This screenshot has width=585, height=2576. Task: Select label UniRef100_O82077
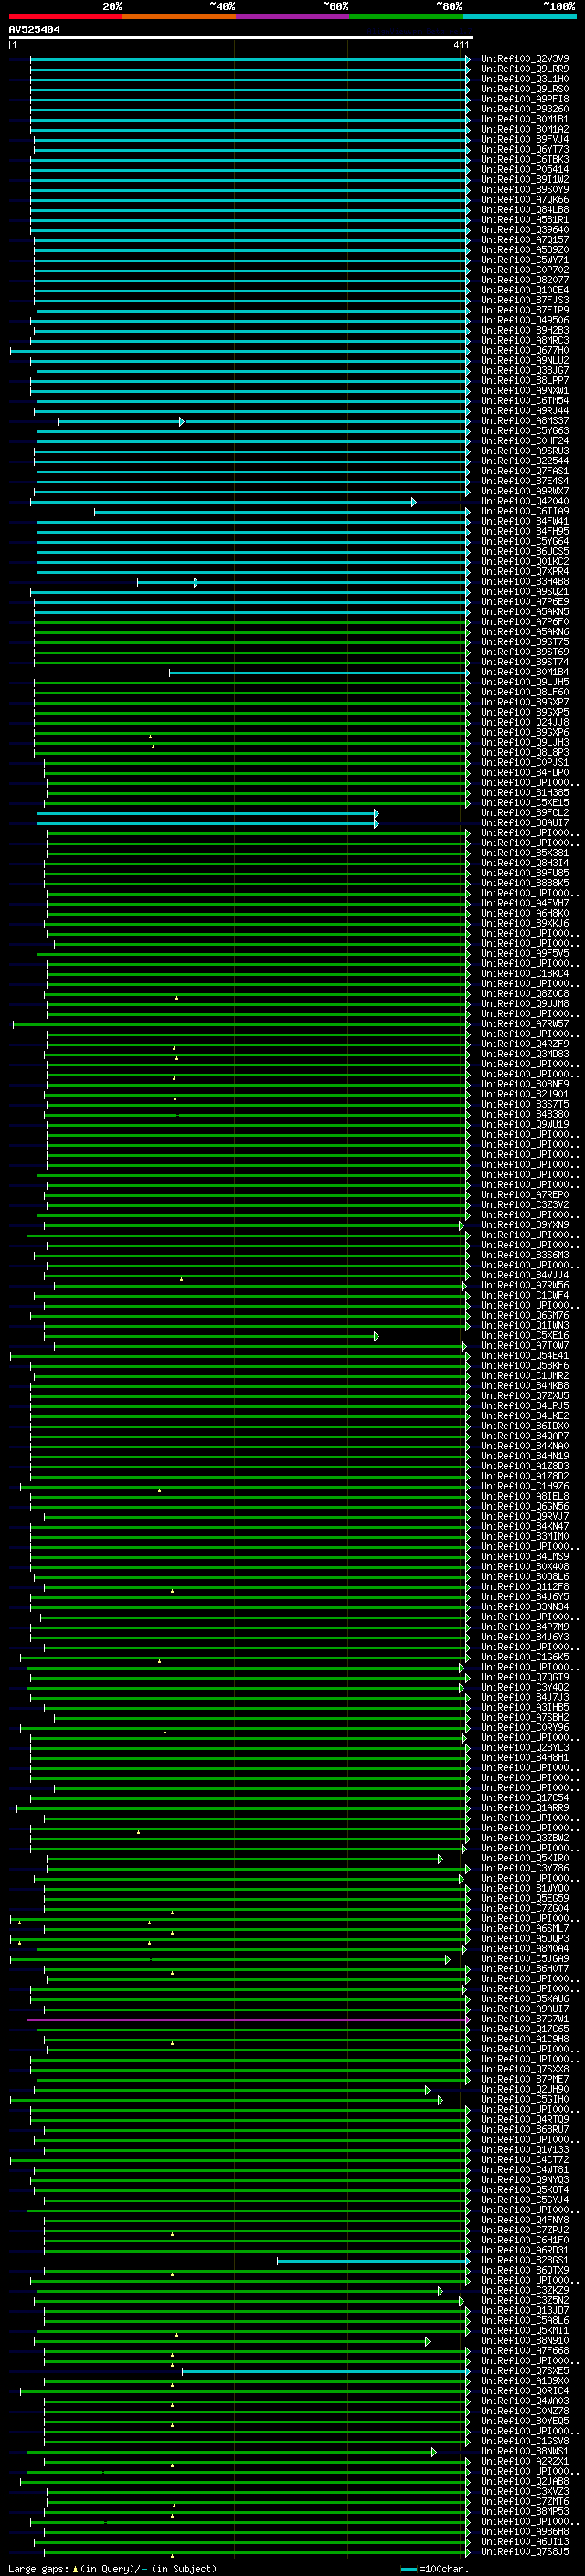point(525,280)
